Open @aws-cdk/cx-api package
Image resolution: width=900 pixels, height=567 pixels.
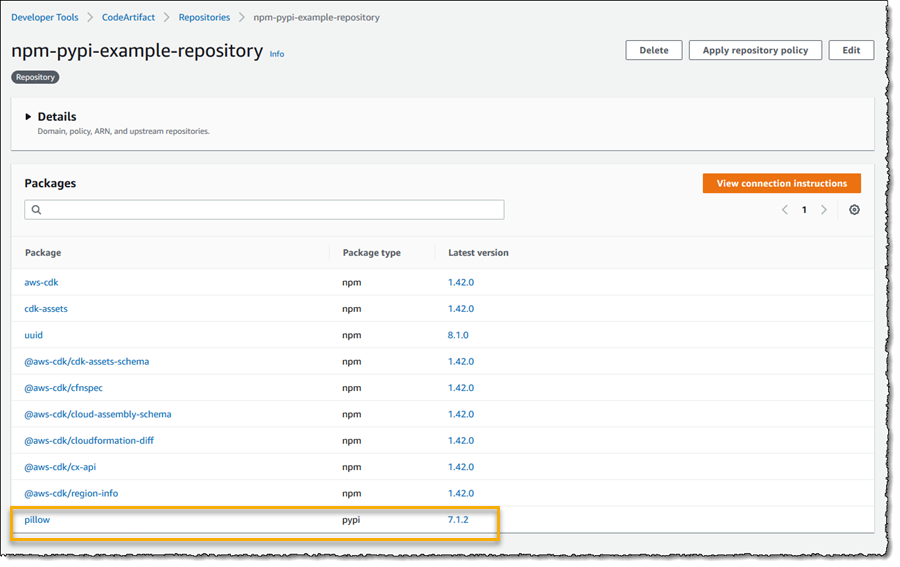(60, 467)
